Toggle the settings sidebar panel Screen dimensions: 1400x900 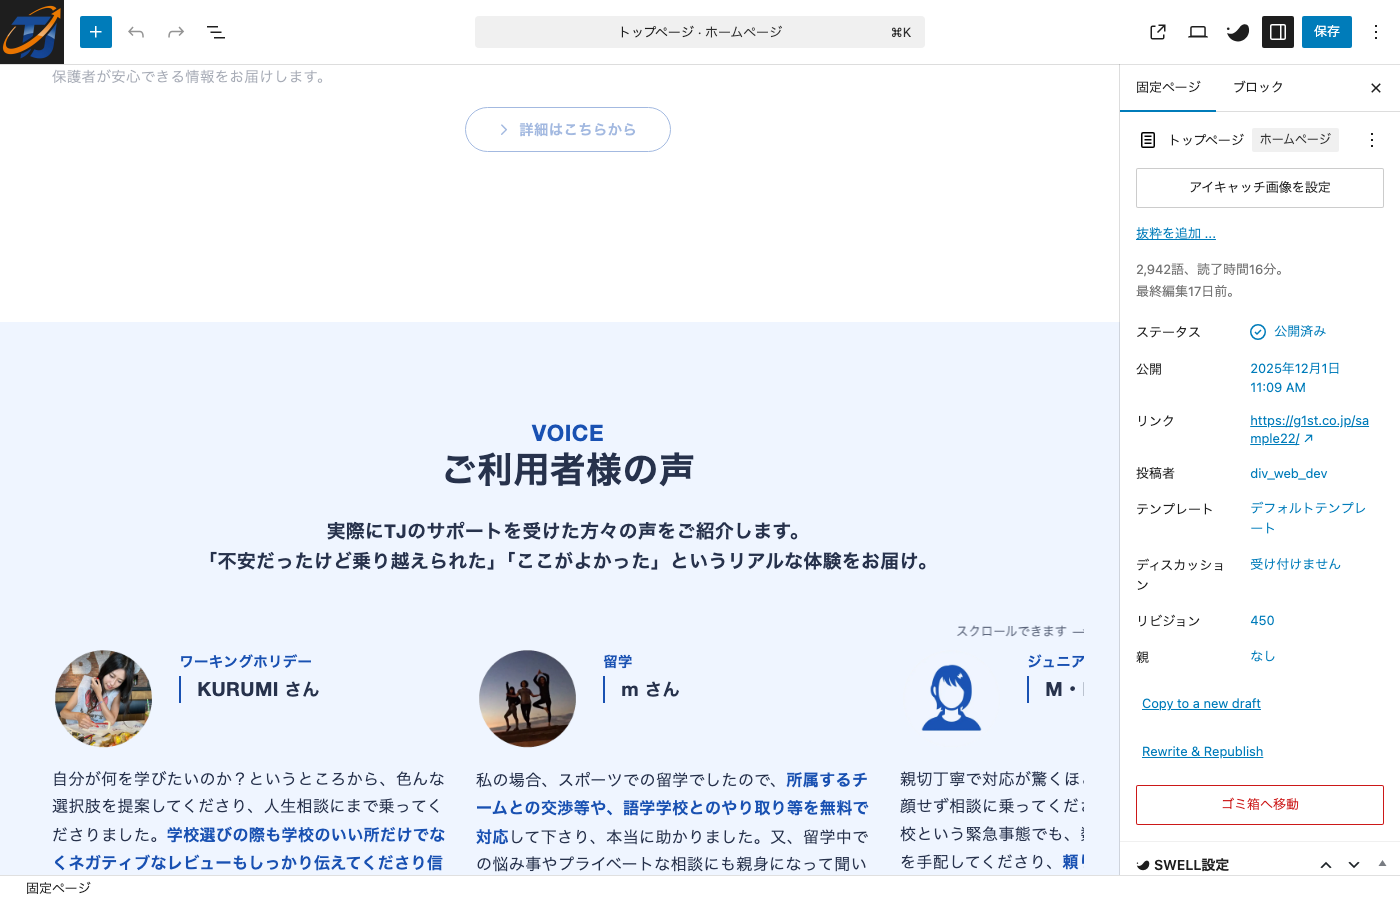click(1277, 32)
